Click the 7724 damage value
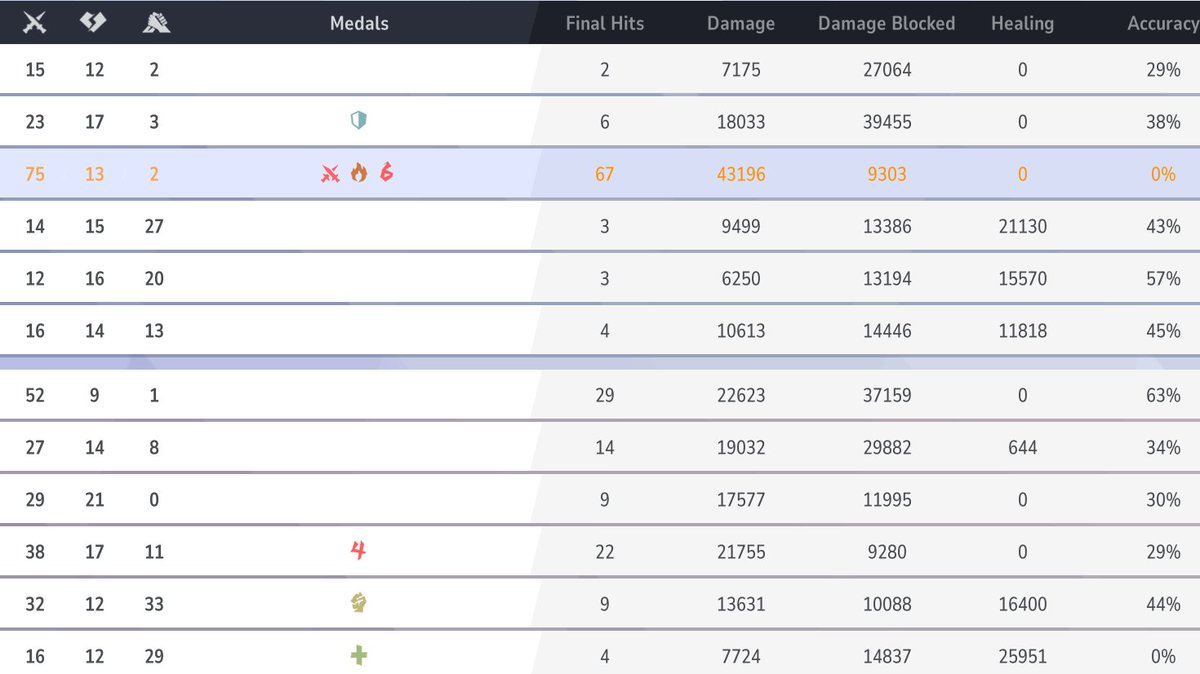This screenshot has height=674, width=1200. tap(741, 656)
